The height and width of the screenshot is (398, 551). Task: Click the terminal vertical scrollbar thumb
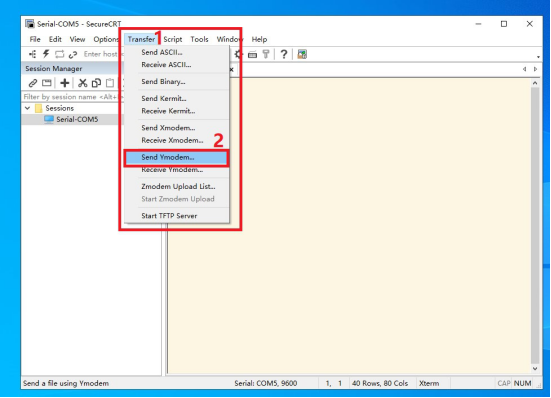[x=535, y=226]
